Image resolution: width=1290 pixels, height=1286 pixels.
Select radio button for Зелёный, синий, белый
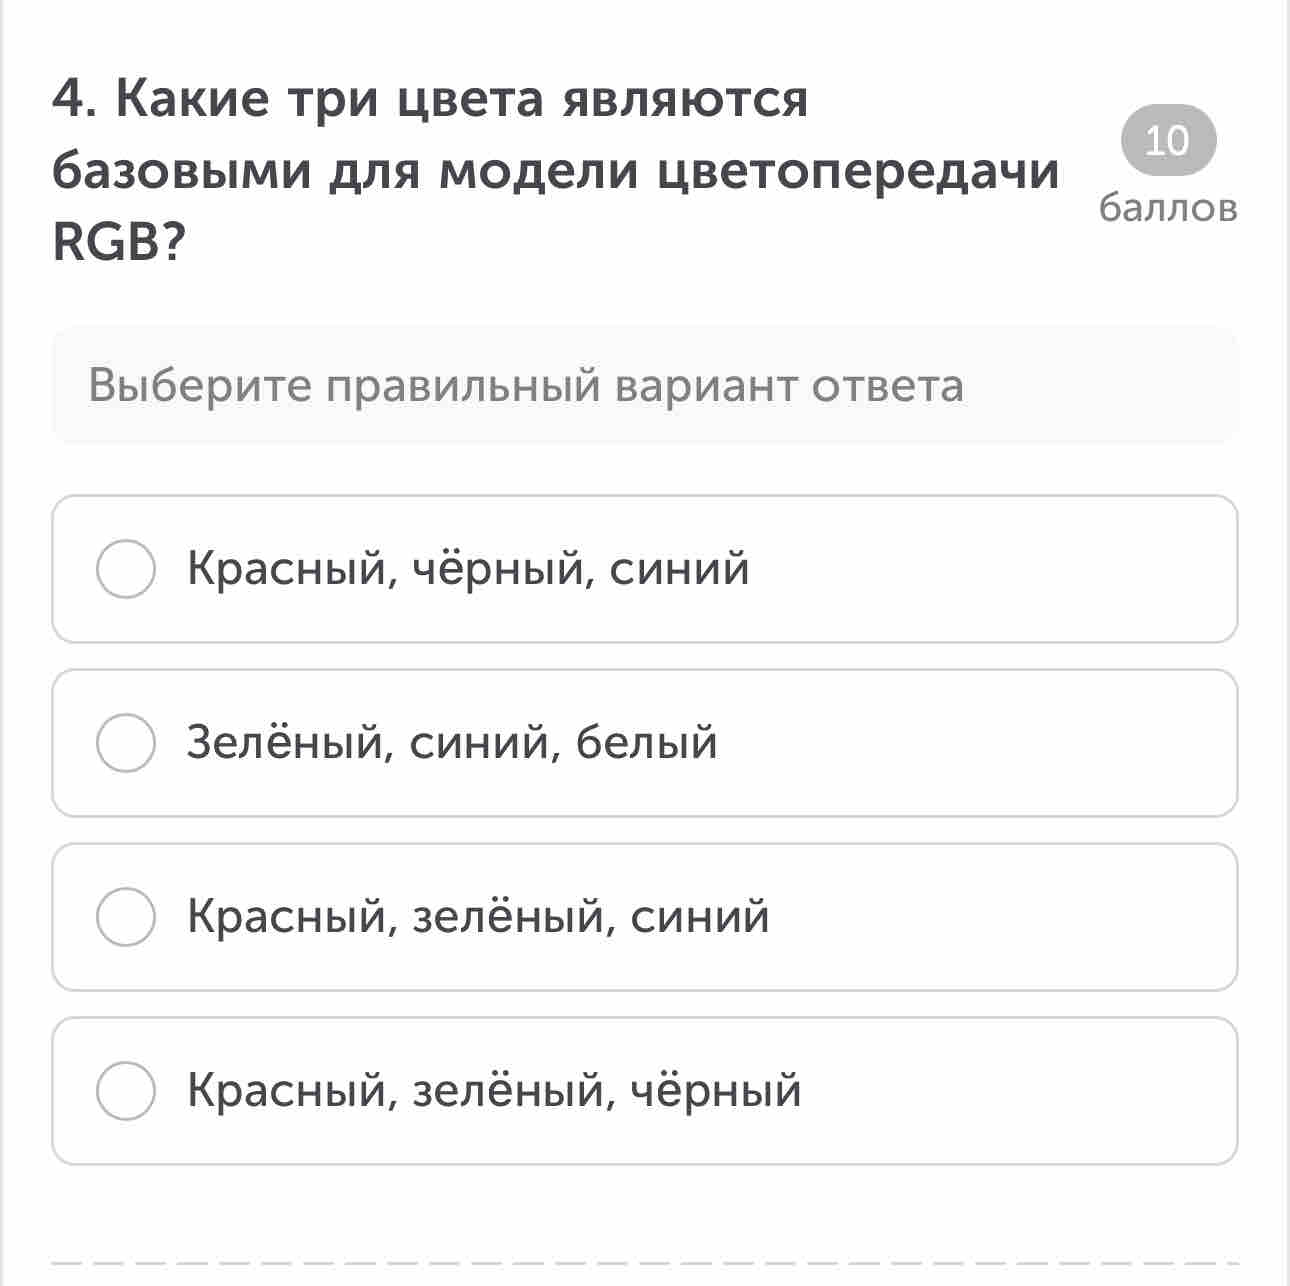(125, 743)
